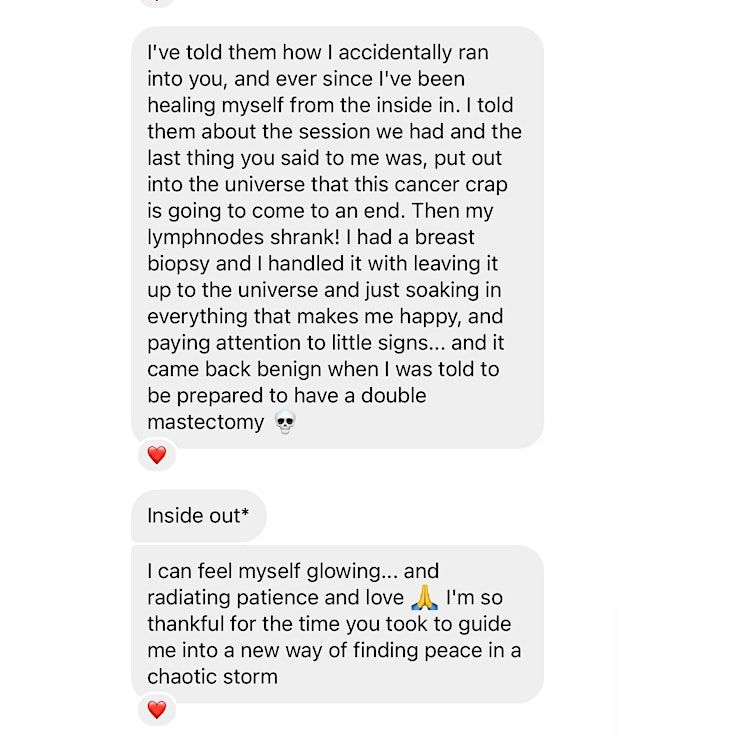Click the praying hands emoji
The image size is (740, 740).
click(x=425, y=598)
